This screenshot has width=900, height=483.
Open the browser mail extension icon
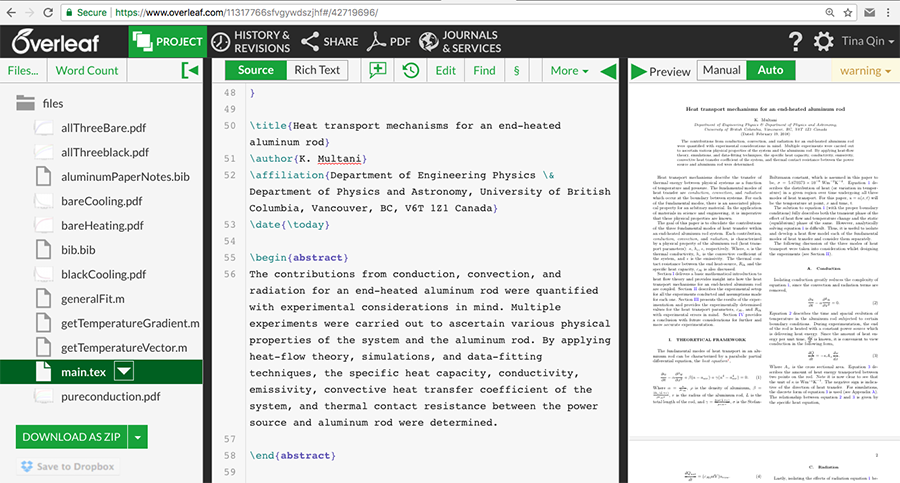[870, 12]
